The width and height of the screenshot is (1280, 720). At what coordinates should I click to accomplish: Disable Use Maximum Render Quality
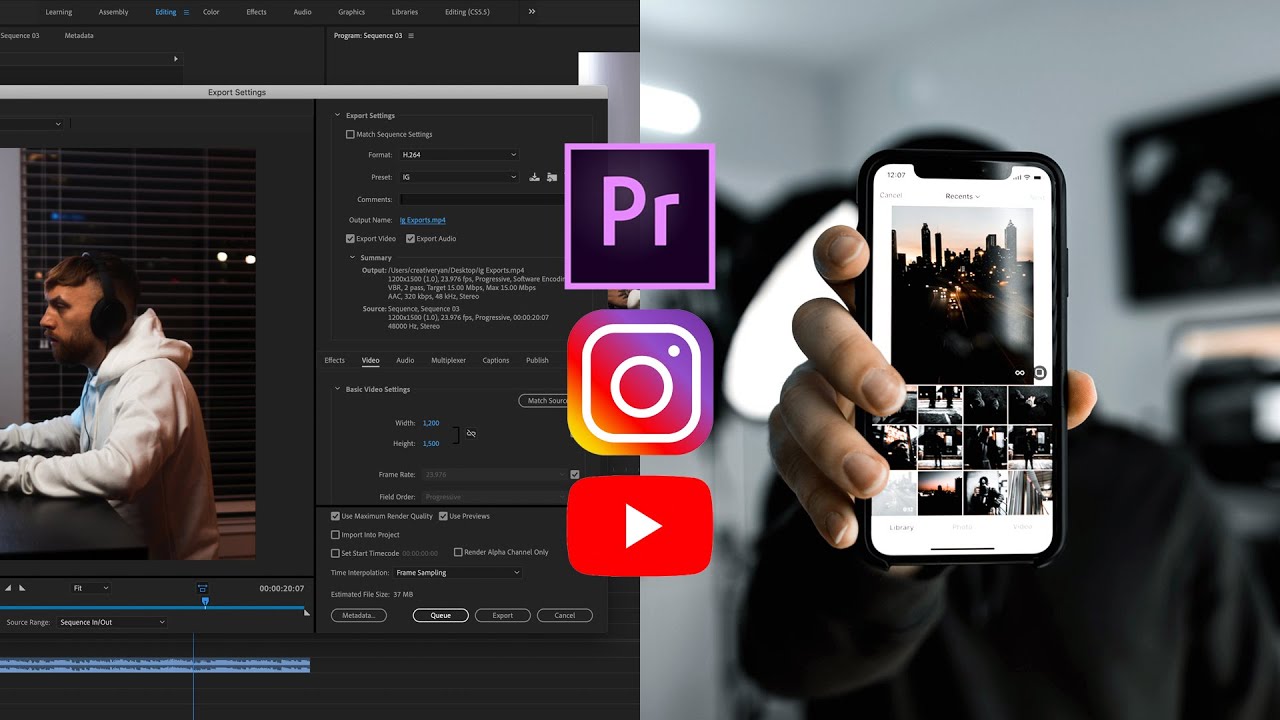click(x=335, y=516)
